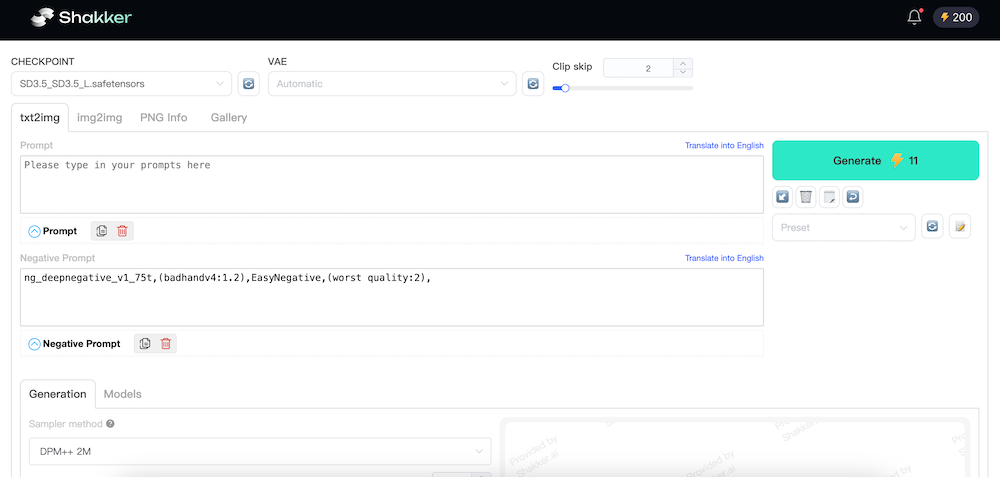Collapse the Negative Prompt section chevron
1000x477 pixels.
tap(34, 344)
